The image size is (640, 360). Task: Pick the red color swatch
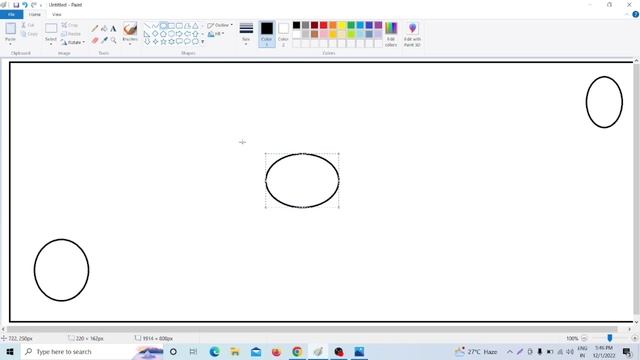pos(324,25)
